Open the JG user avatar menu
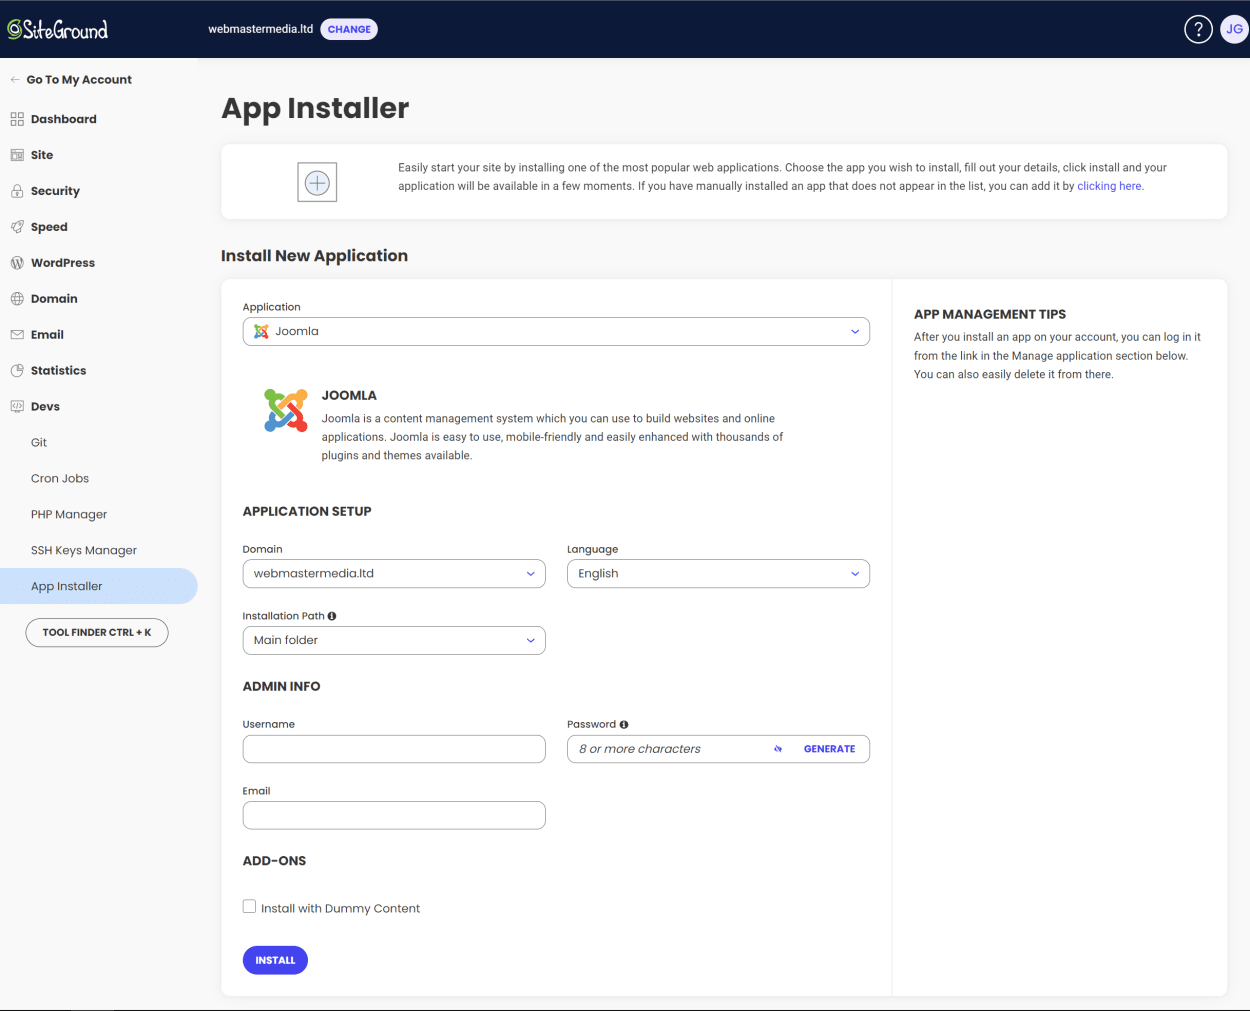Screen dimensions: 1250x1011 [x=1235, y=29]
